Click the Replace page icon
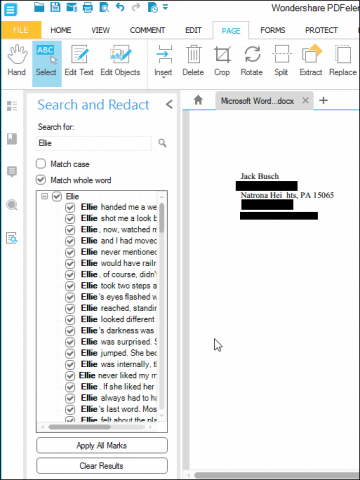 (343, 61)
